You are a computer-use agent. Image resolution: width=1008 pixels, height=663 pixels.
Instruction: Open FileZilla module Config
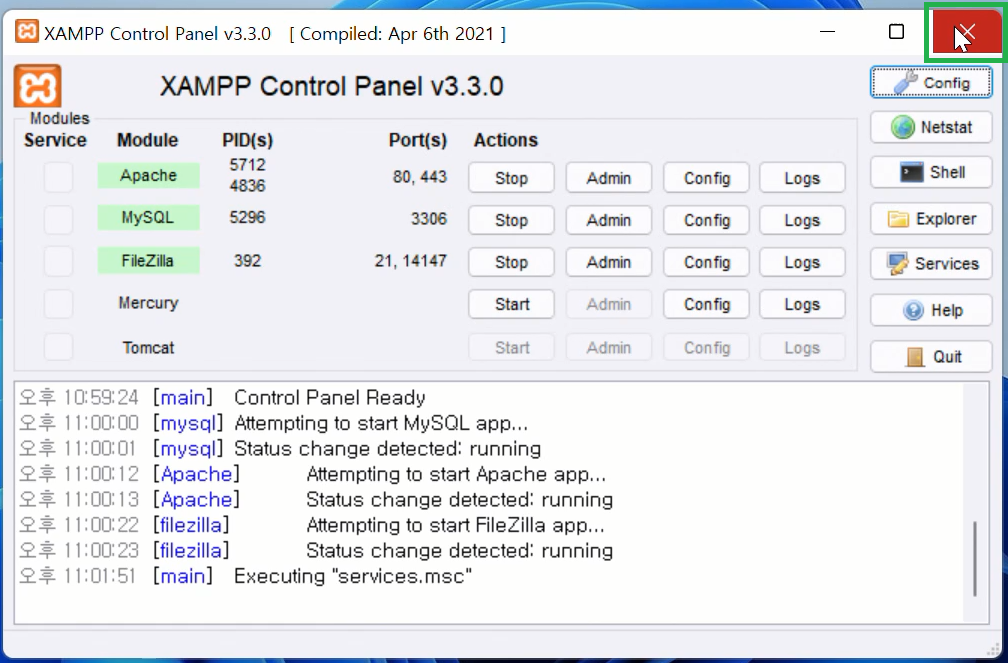[x=706, y=262]
